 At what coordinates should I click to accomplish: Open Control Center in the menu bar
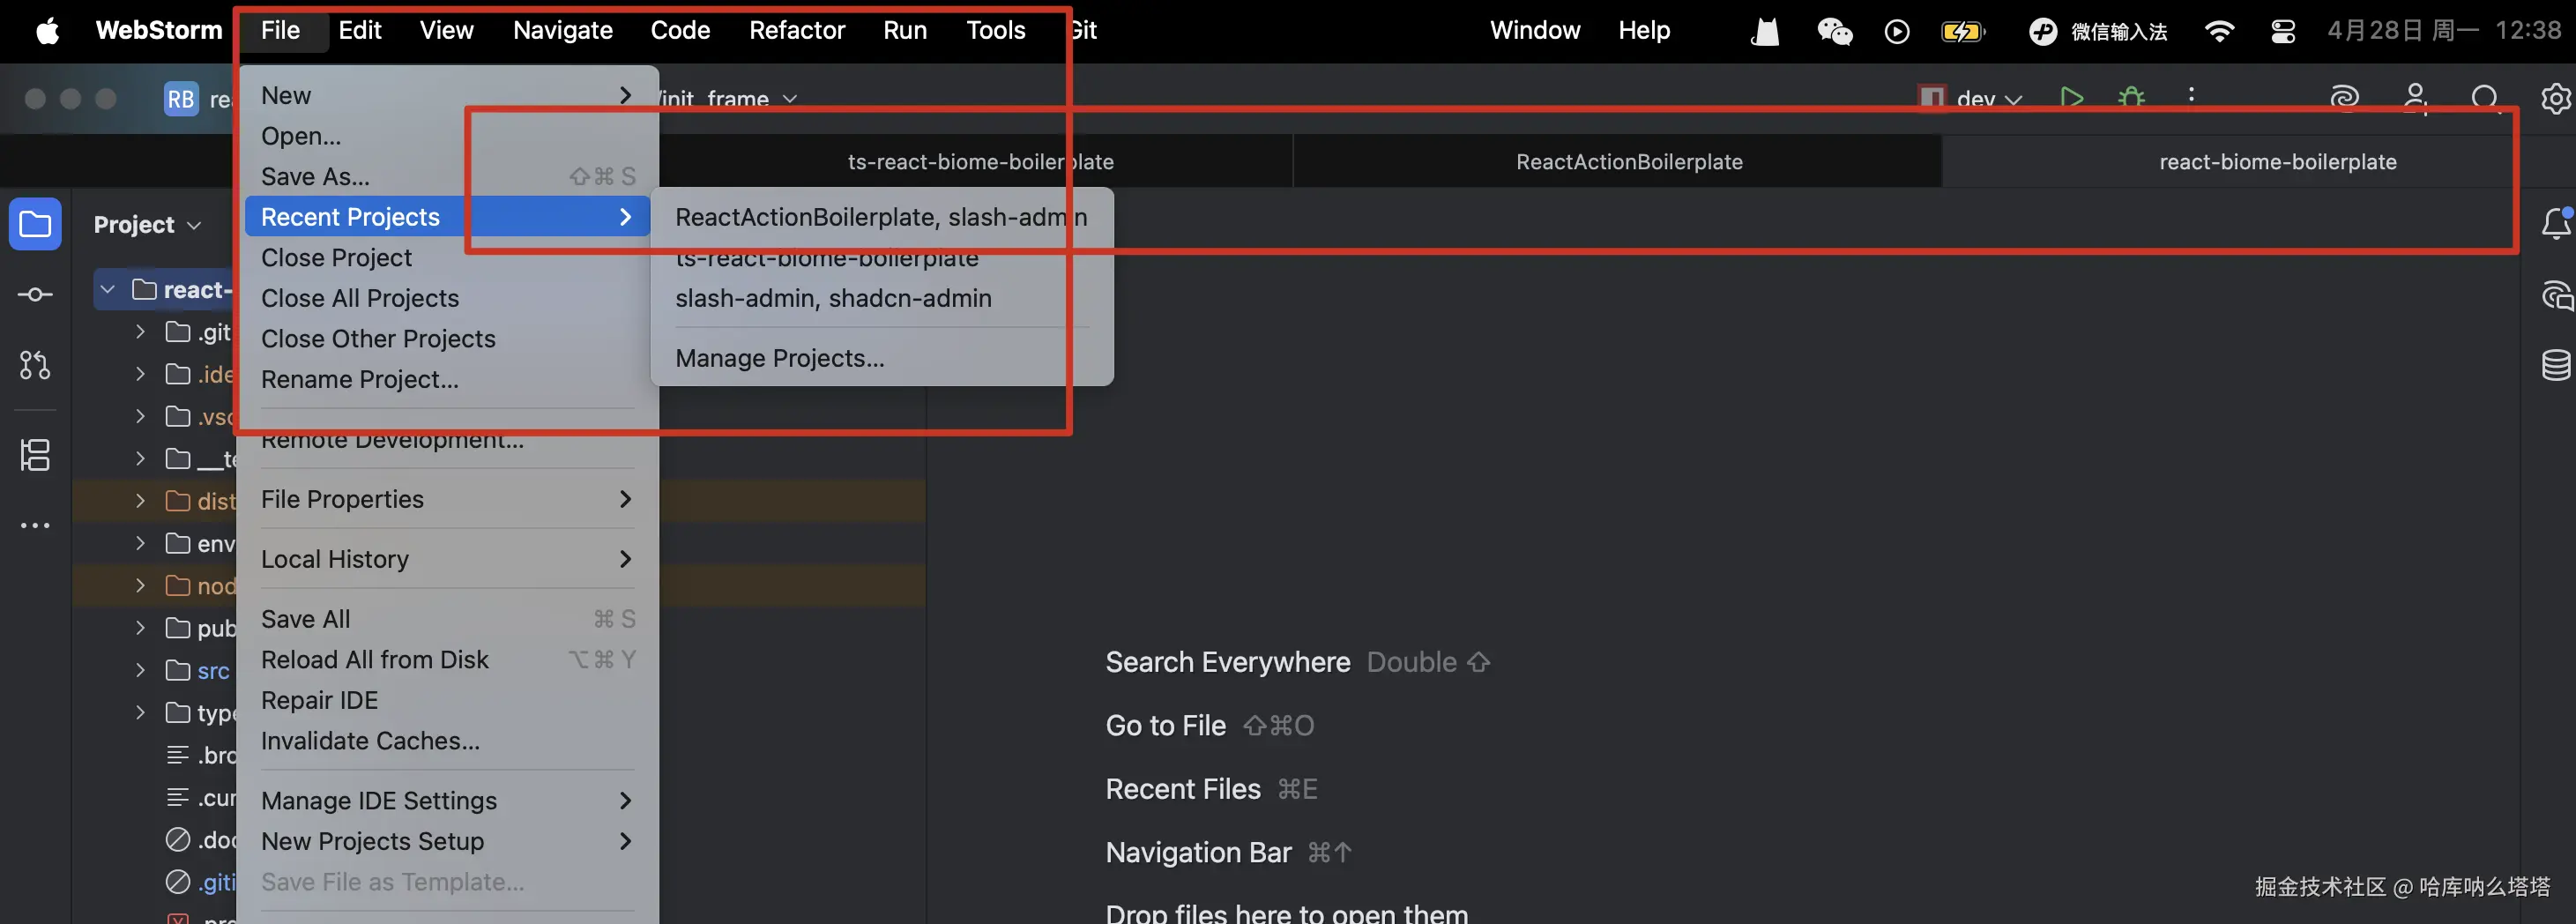coord(2283,31)
